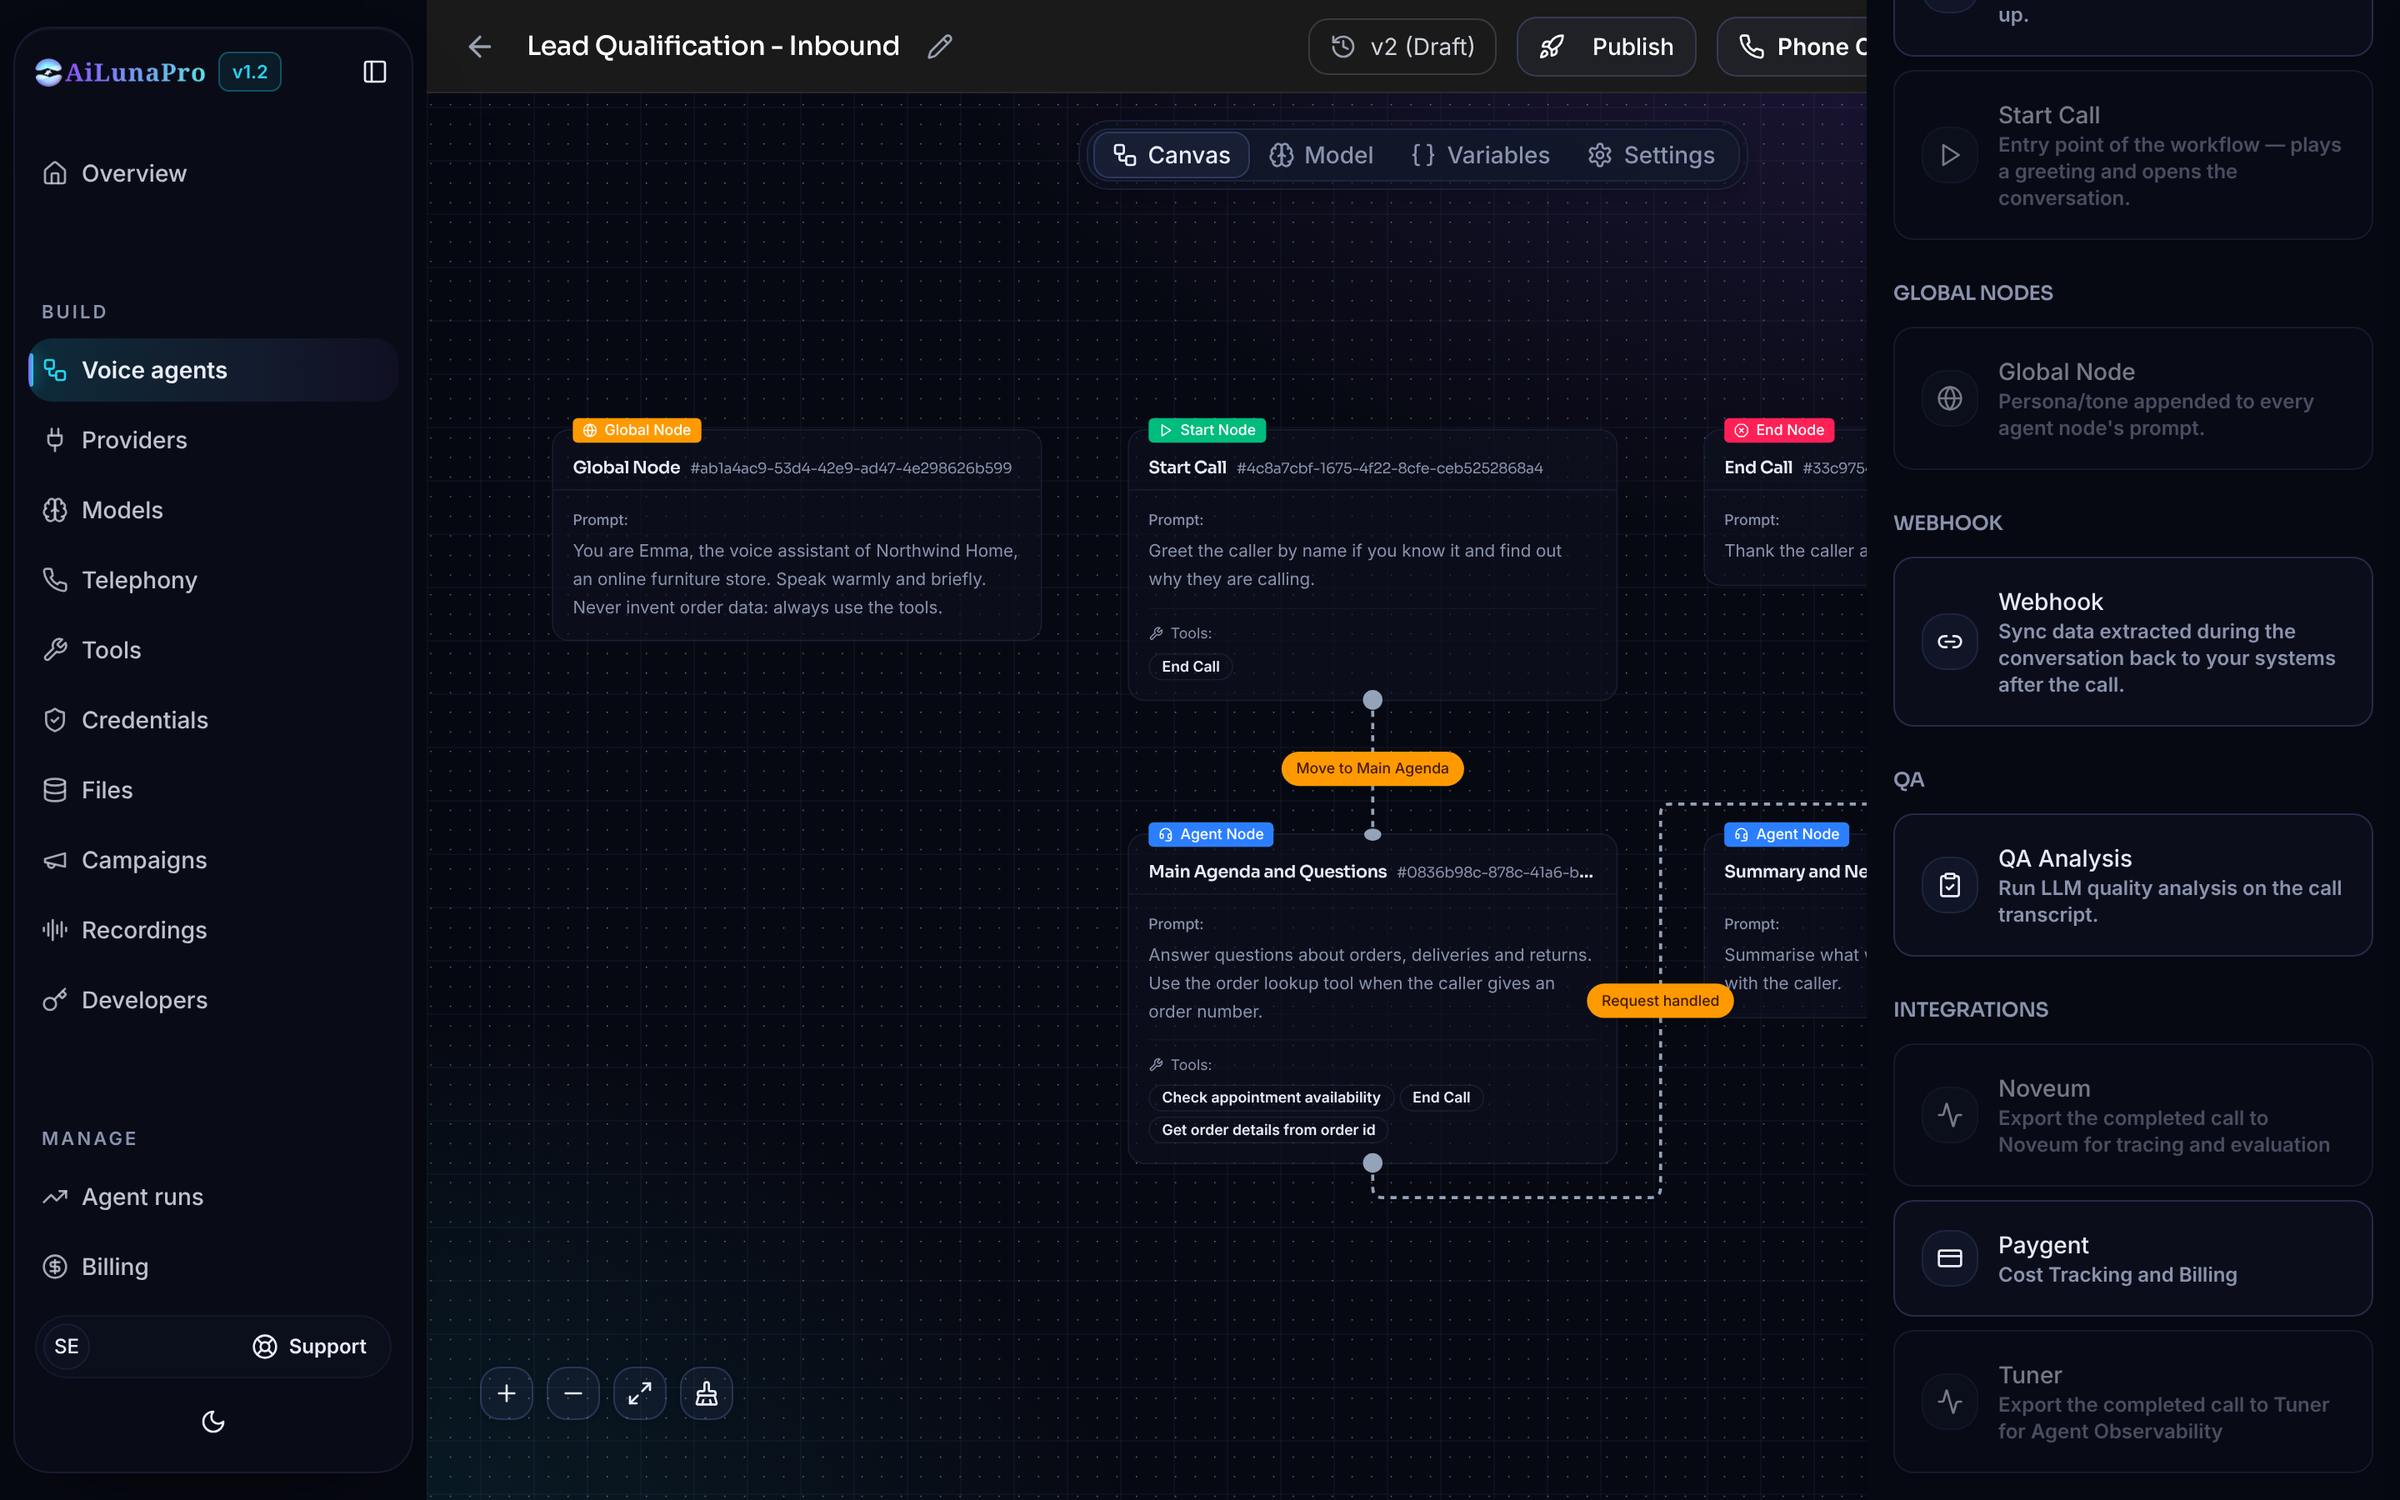This screenshot has width=2400, height=1500.
Task: Click the Main Agenda and Questions title
Action: coord(1267,872)
